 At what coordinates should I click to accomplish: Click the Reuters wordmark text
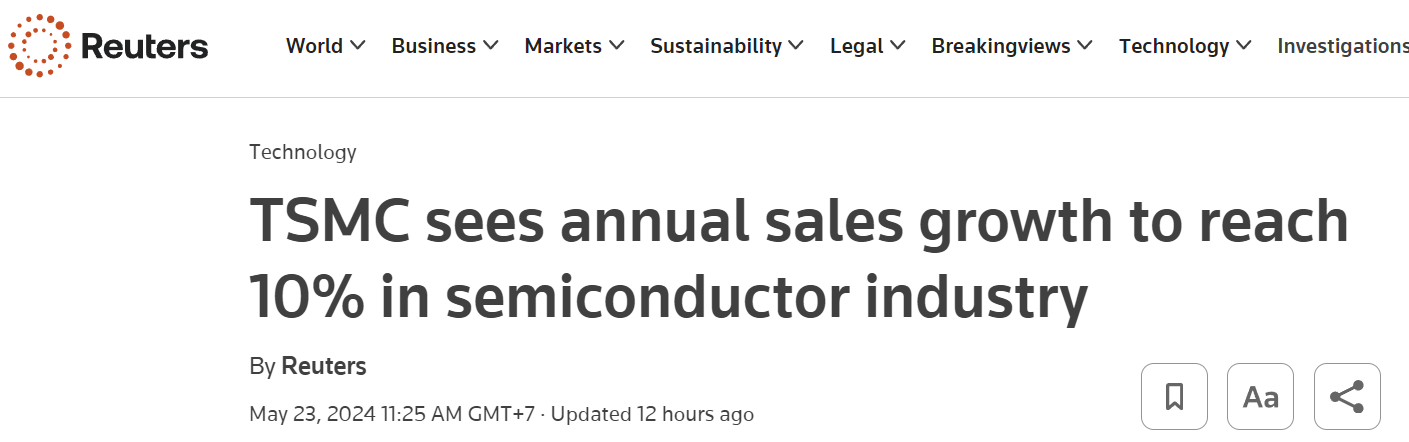click(144, 47)
